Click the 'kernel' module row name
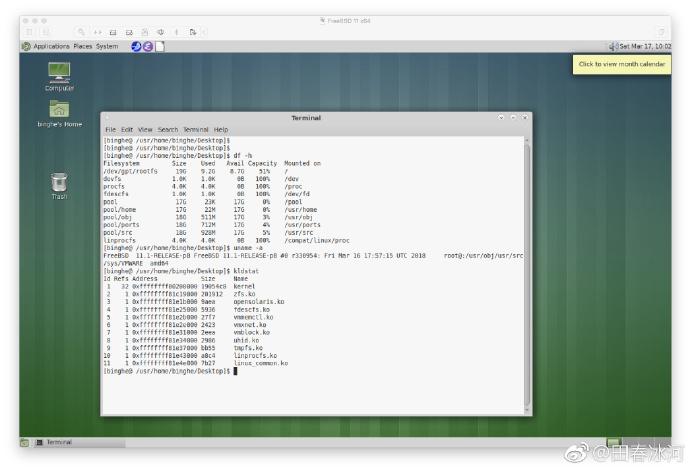 (x=244, y=286)
